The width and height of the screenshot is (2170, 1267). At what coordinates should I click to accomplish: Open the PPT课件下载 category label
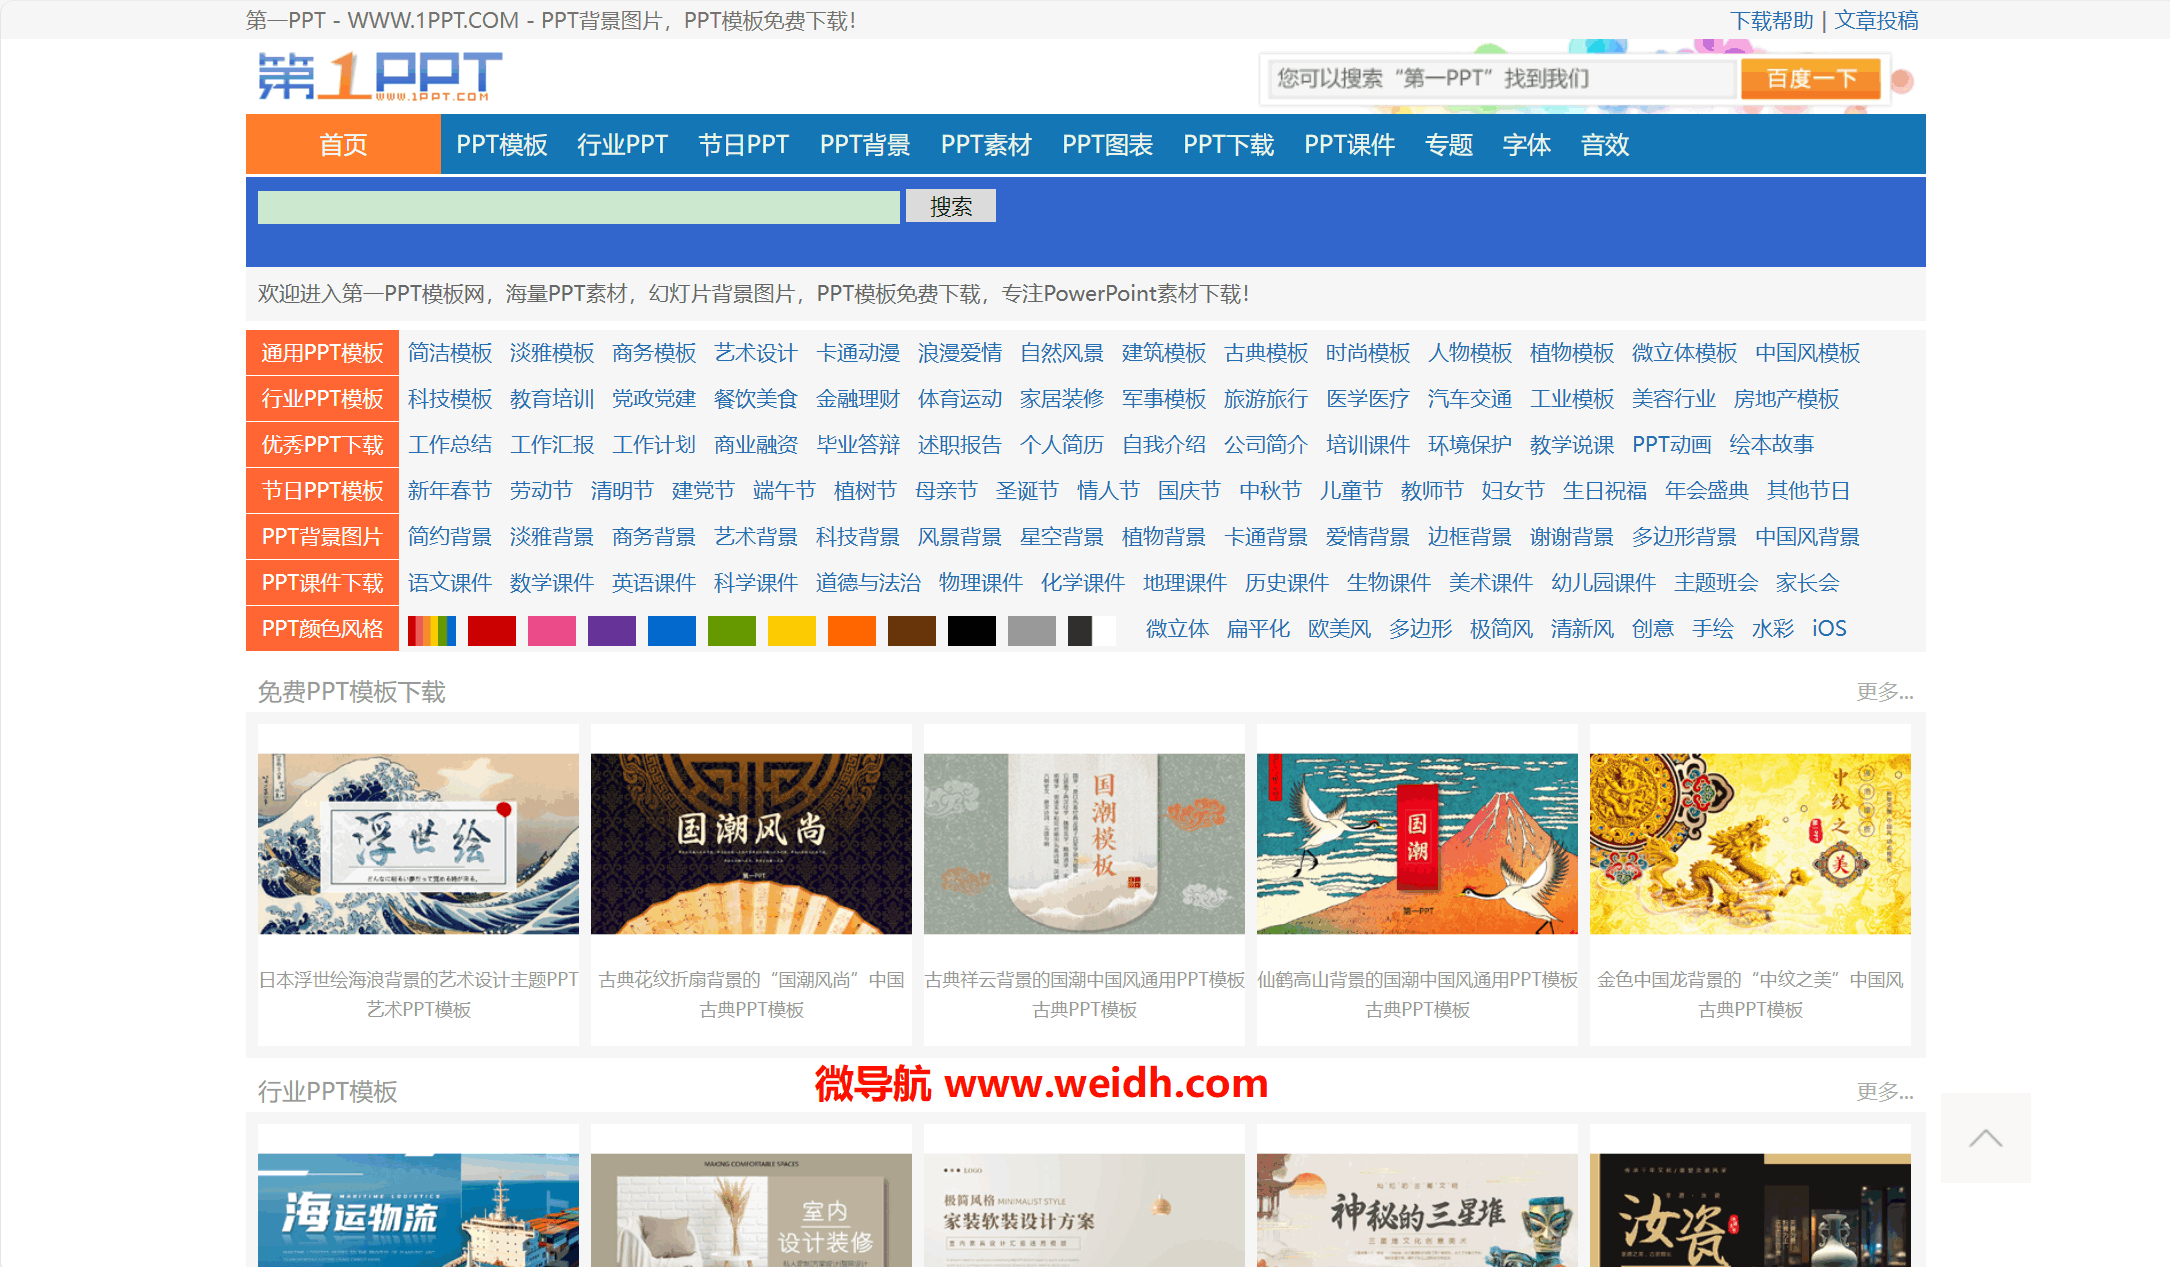coord(322,583)
